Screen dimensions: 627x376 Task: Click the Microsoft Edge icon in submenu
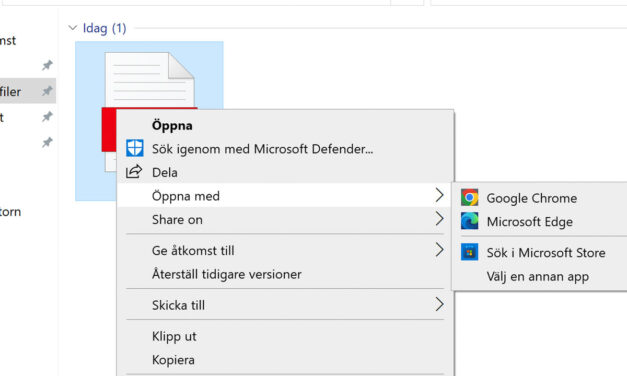tap(469, 221)
